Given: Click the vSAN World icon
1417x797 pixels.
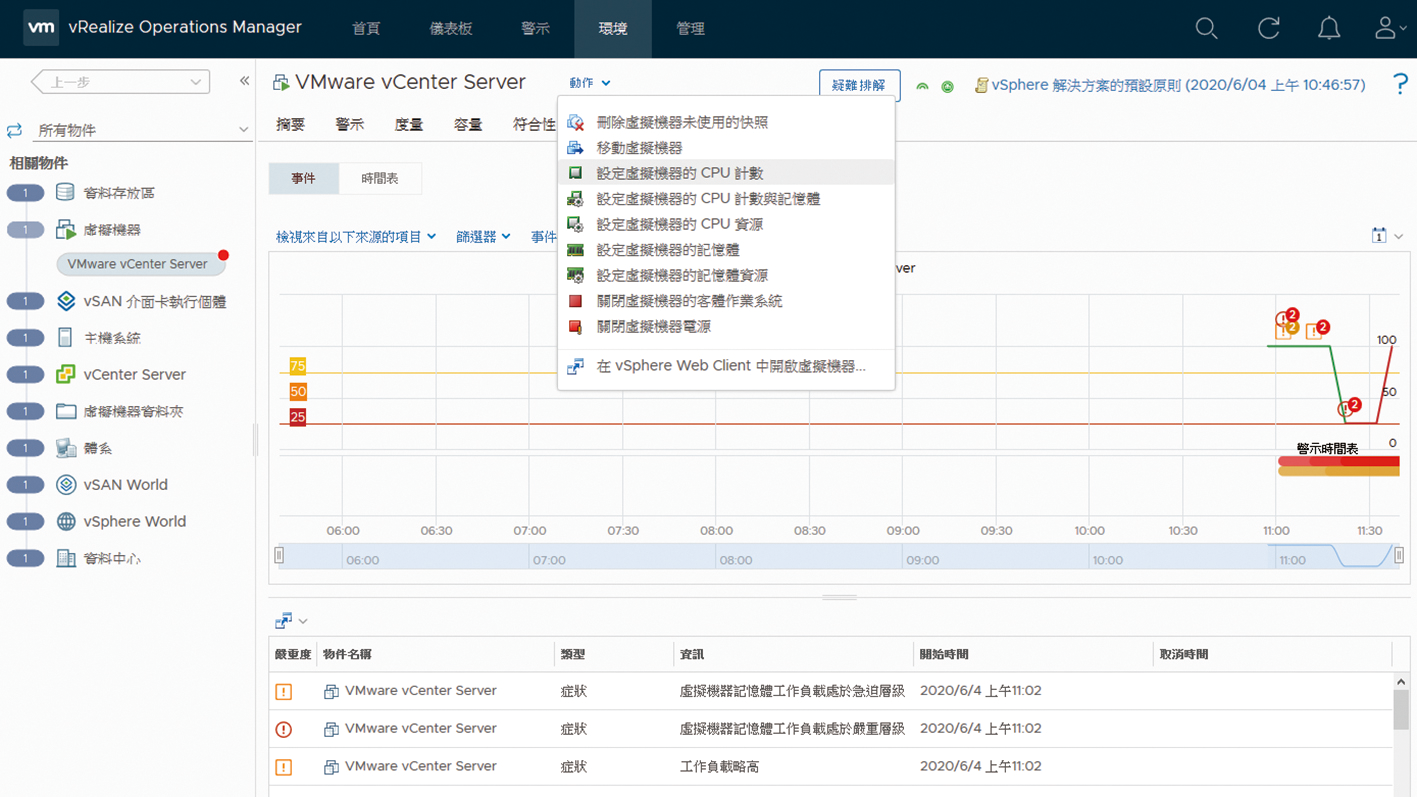Looking at the screenshot, I should 66,485.
